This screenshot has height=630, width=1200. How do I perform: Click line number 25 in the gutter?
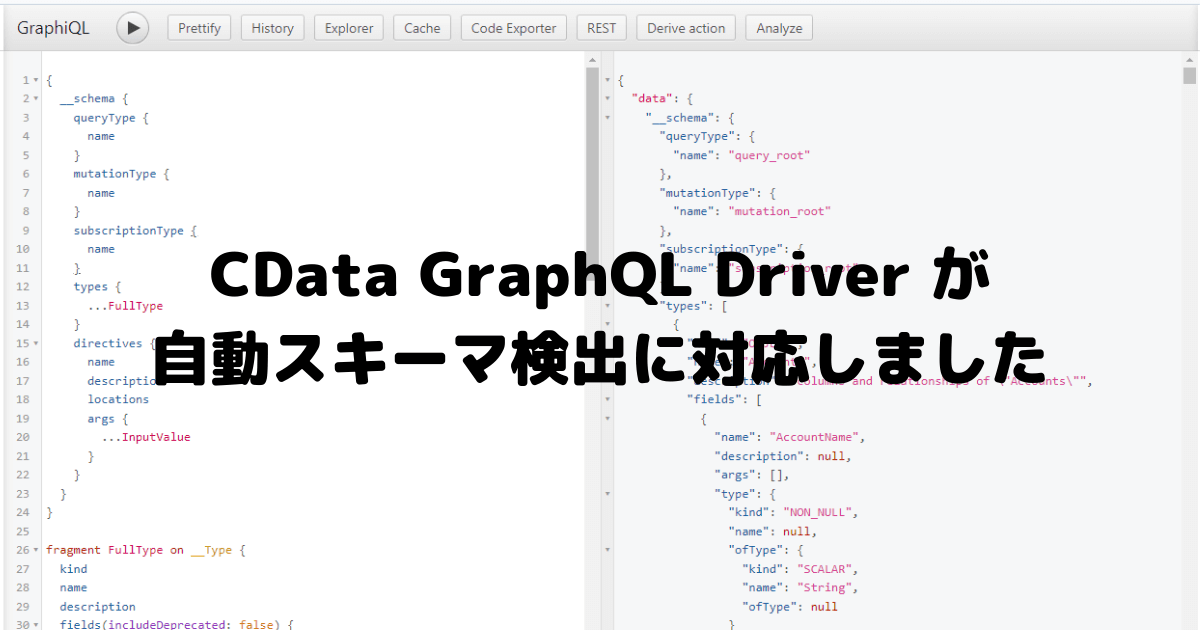click(x=23, y=531)
